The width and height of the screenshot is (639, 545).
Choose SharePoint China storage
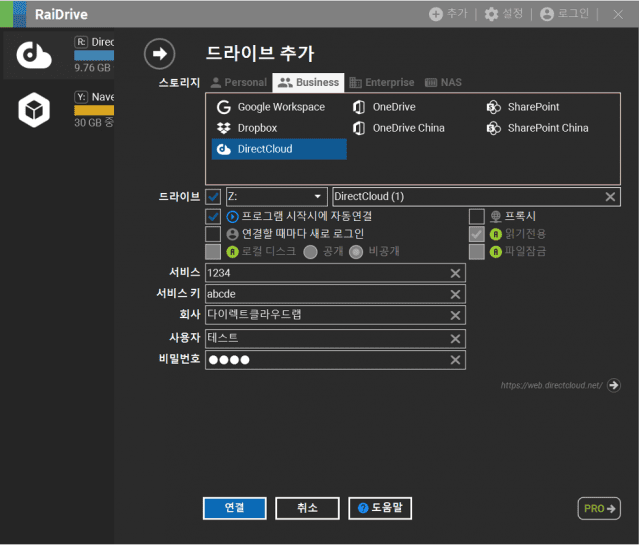pos(537,128)
